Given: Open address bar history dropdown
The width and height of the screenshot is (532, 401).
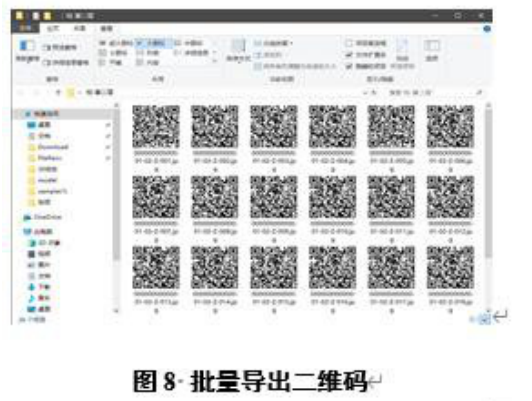Looking at the screenshot, I should (x=365, y=92).
